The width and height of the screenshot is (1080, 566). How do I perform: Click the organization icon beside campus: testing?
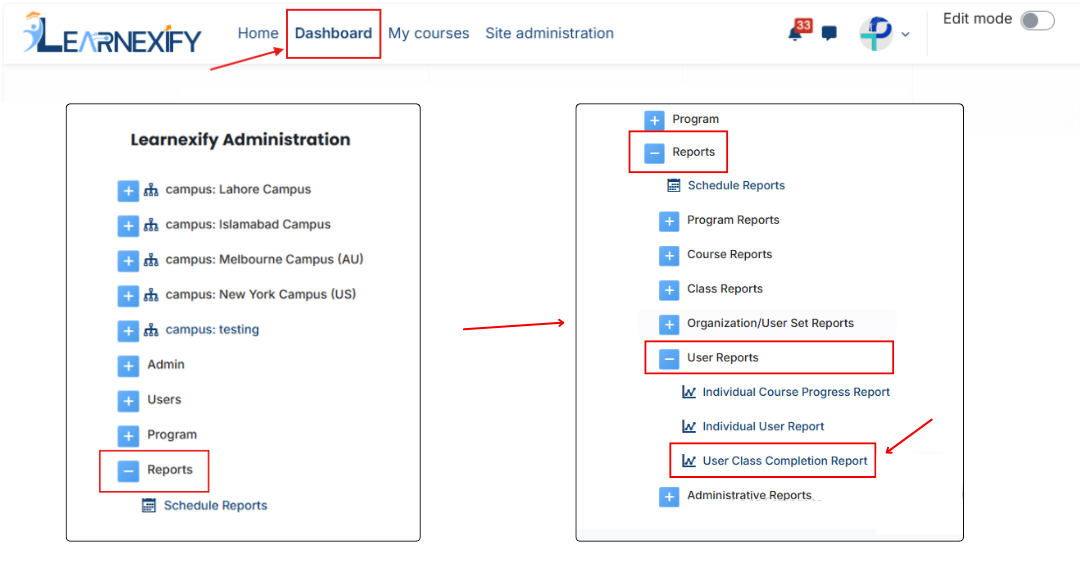(151, 331)
